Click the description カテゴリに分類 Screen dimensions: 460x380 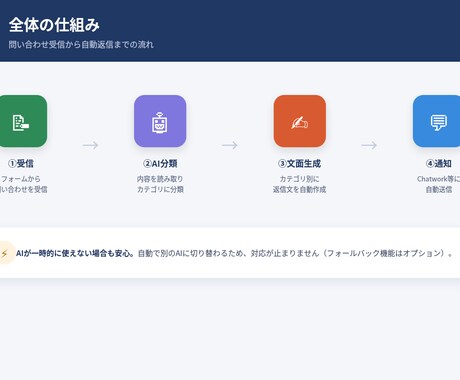pos(160,189)
